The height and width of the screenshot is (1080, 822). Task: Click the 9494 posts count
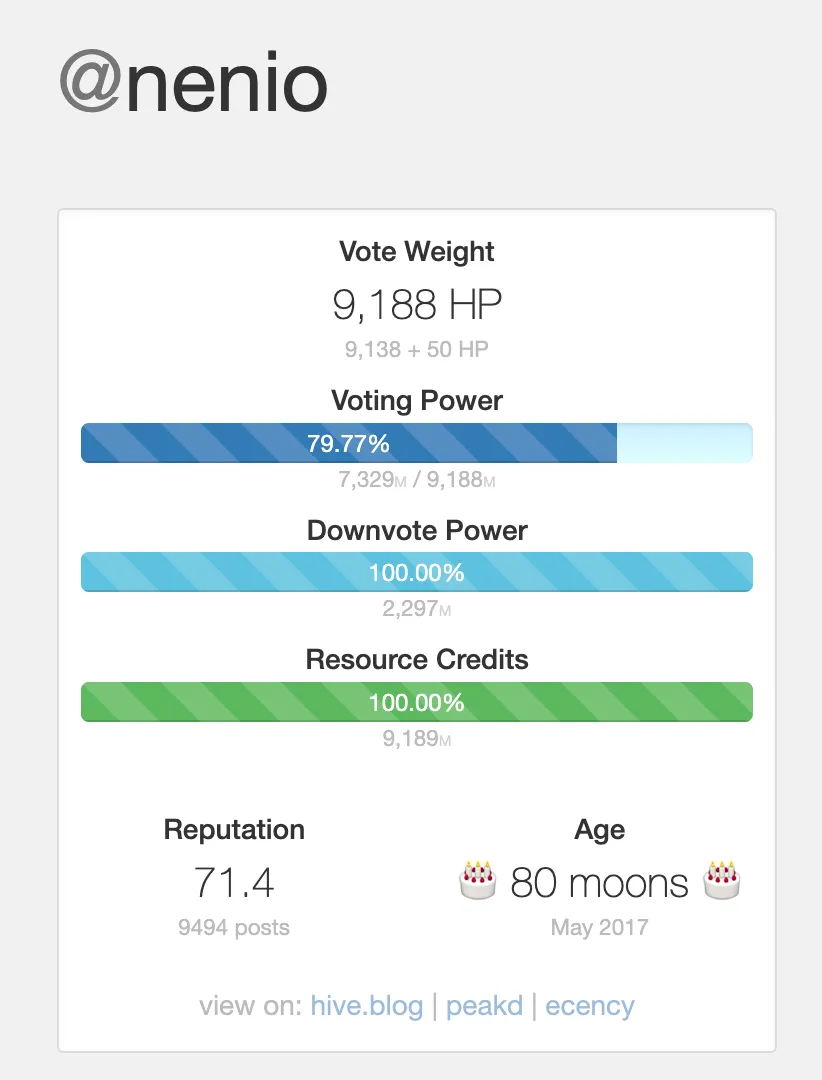234,927
